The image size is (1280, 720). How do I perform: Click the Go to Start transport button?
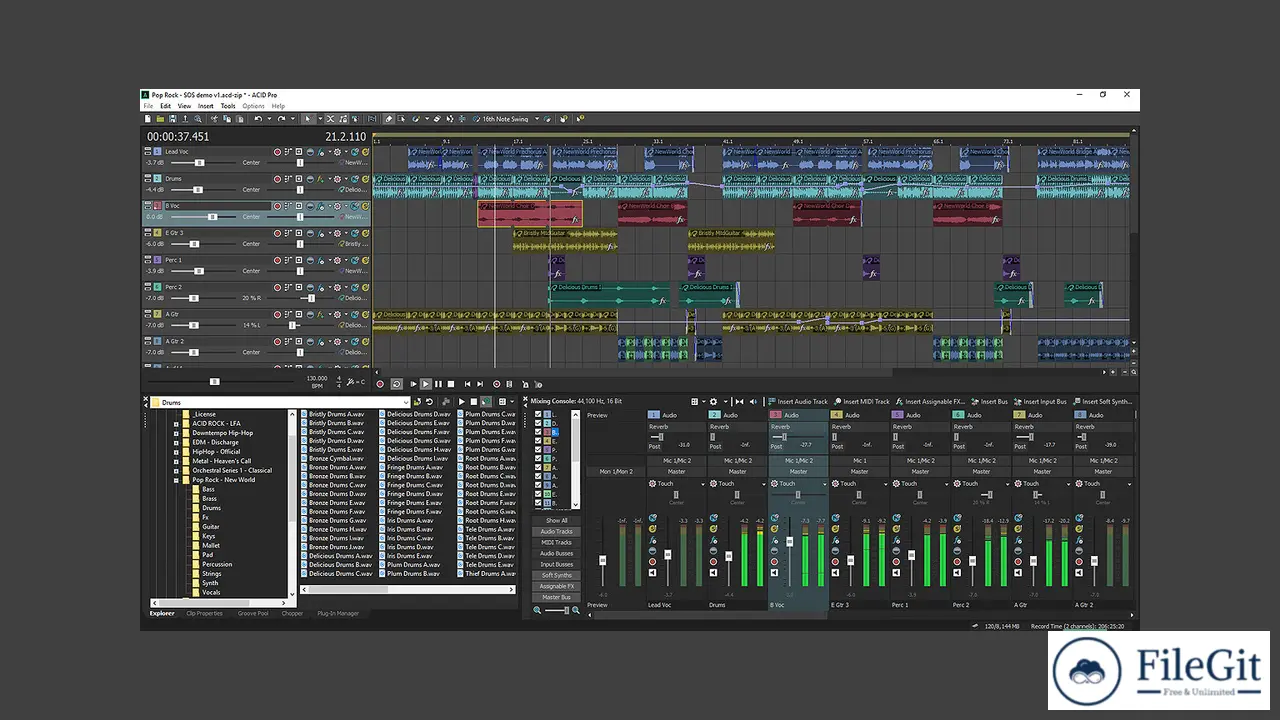(x=468, y=384)
